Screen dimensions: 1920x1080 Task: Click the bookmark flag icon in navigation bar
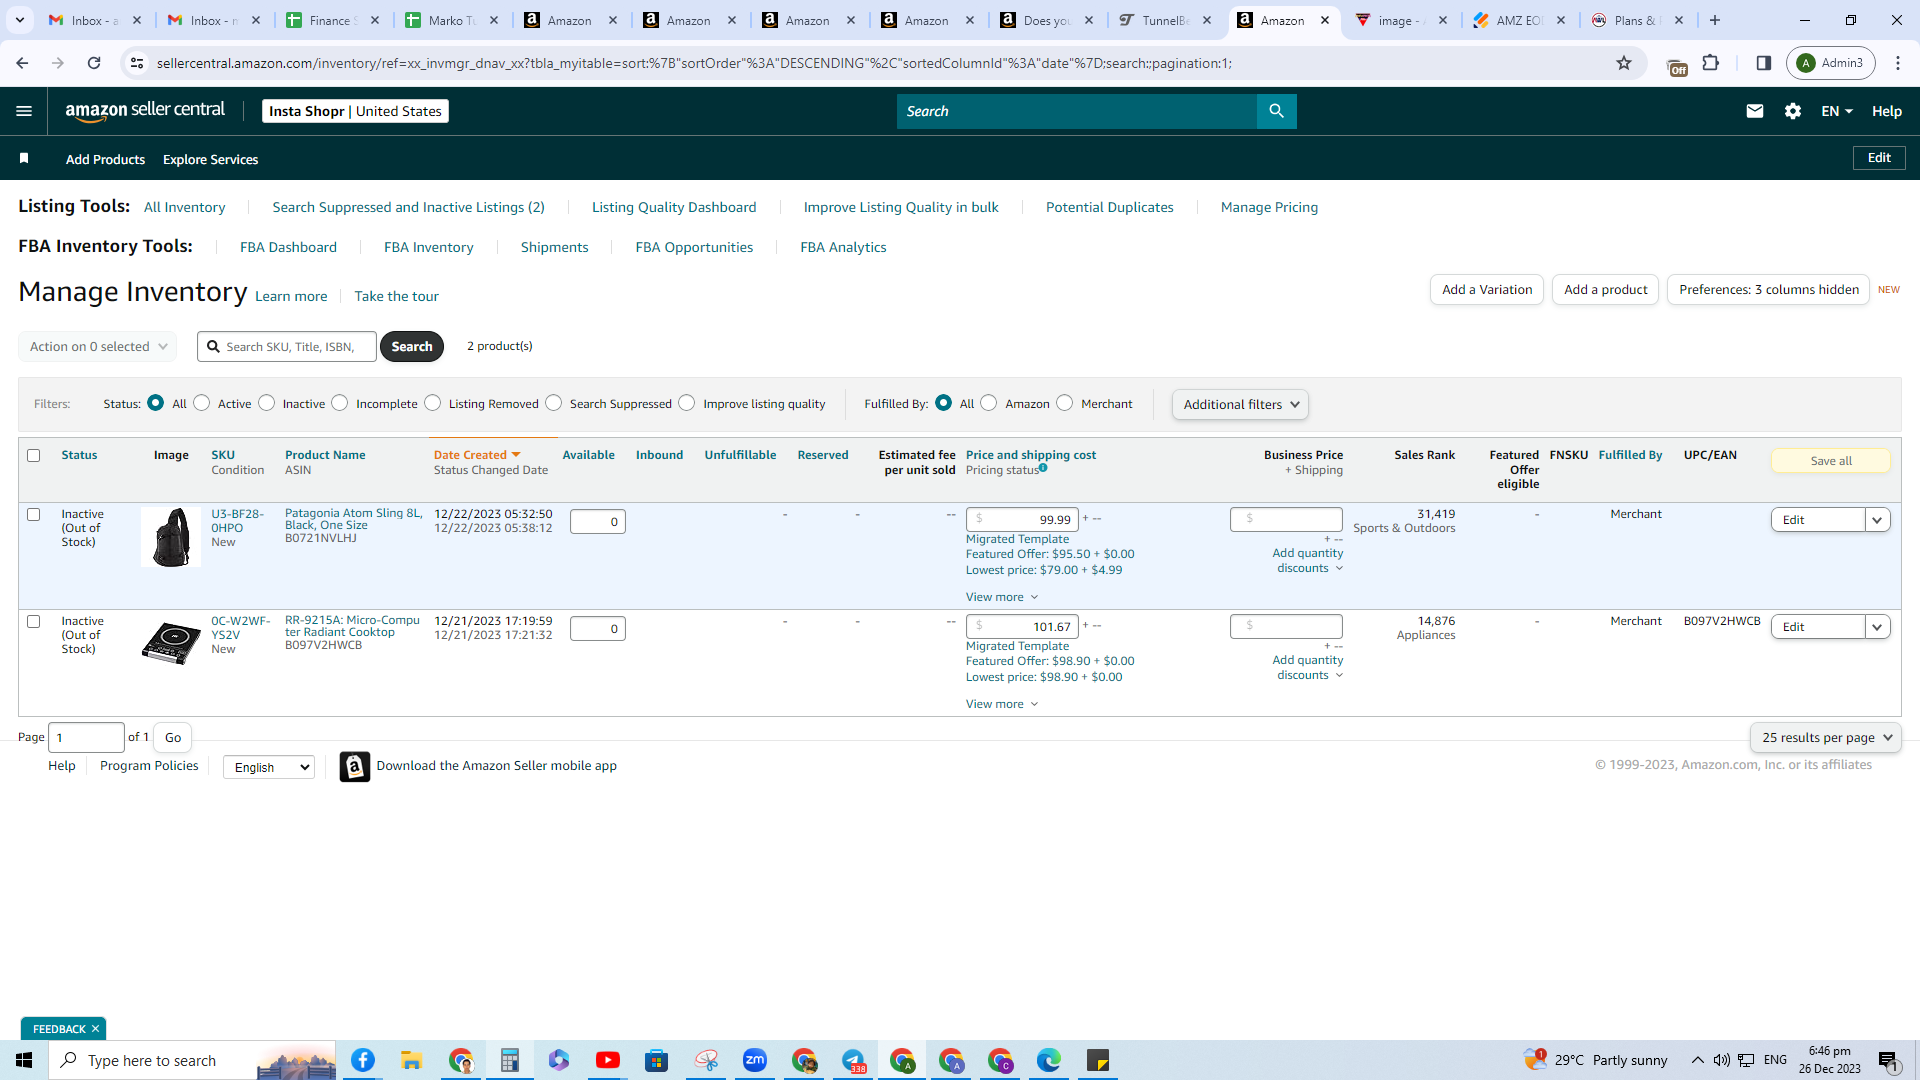(24, 159)
